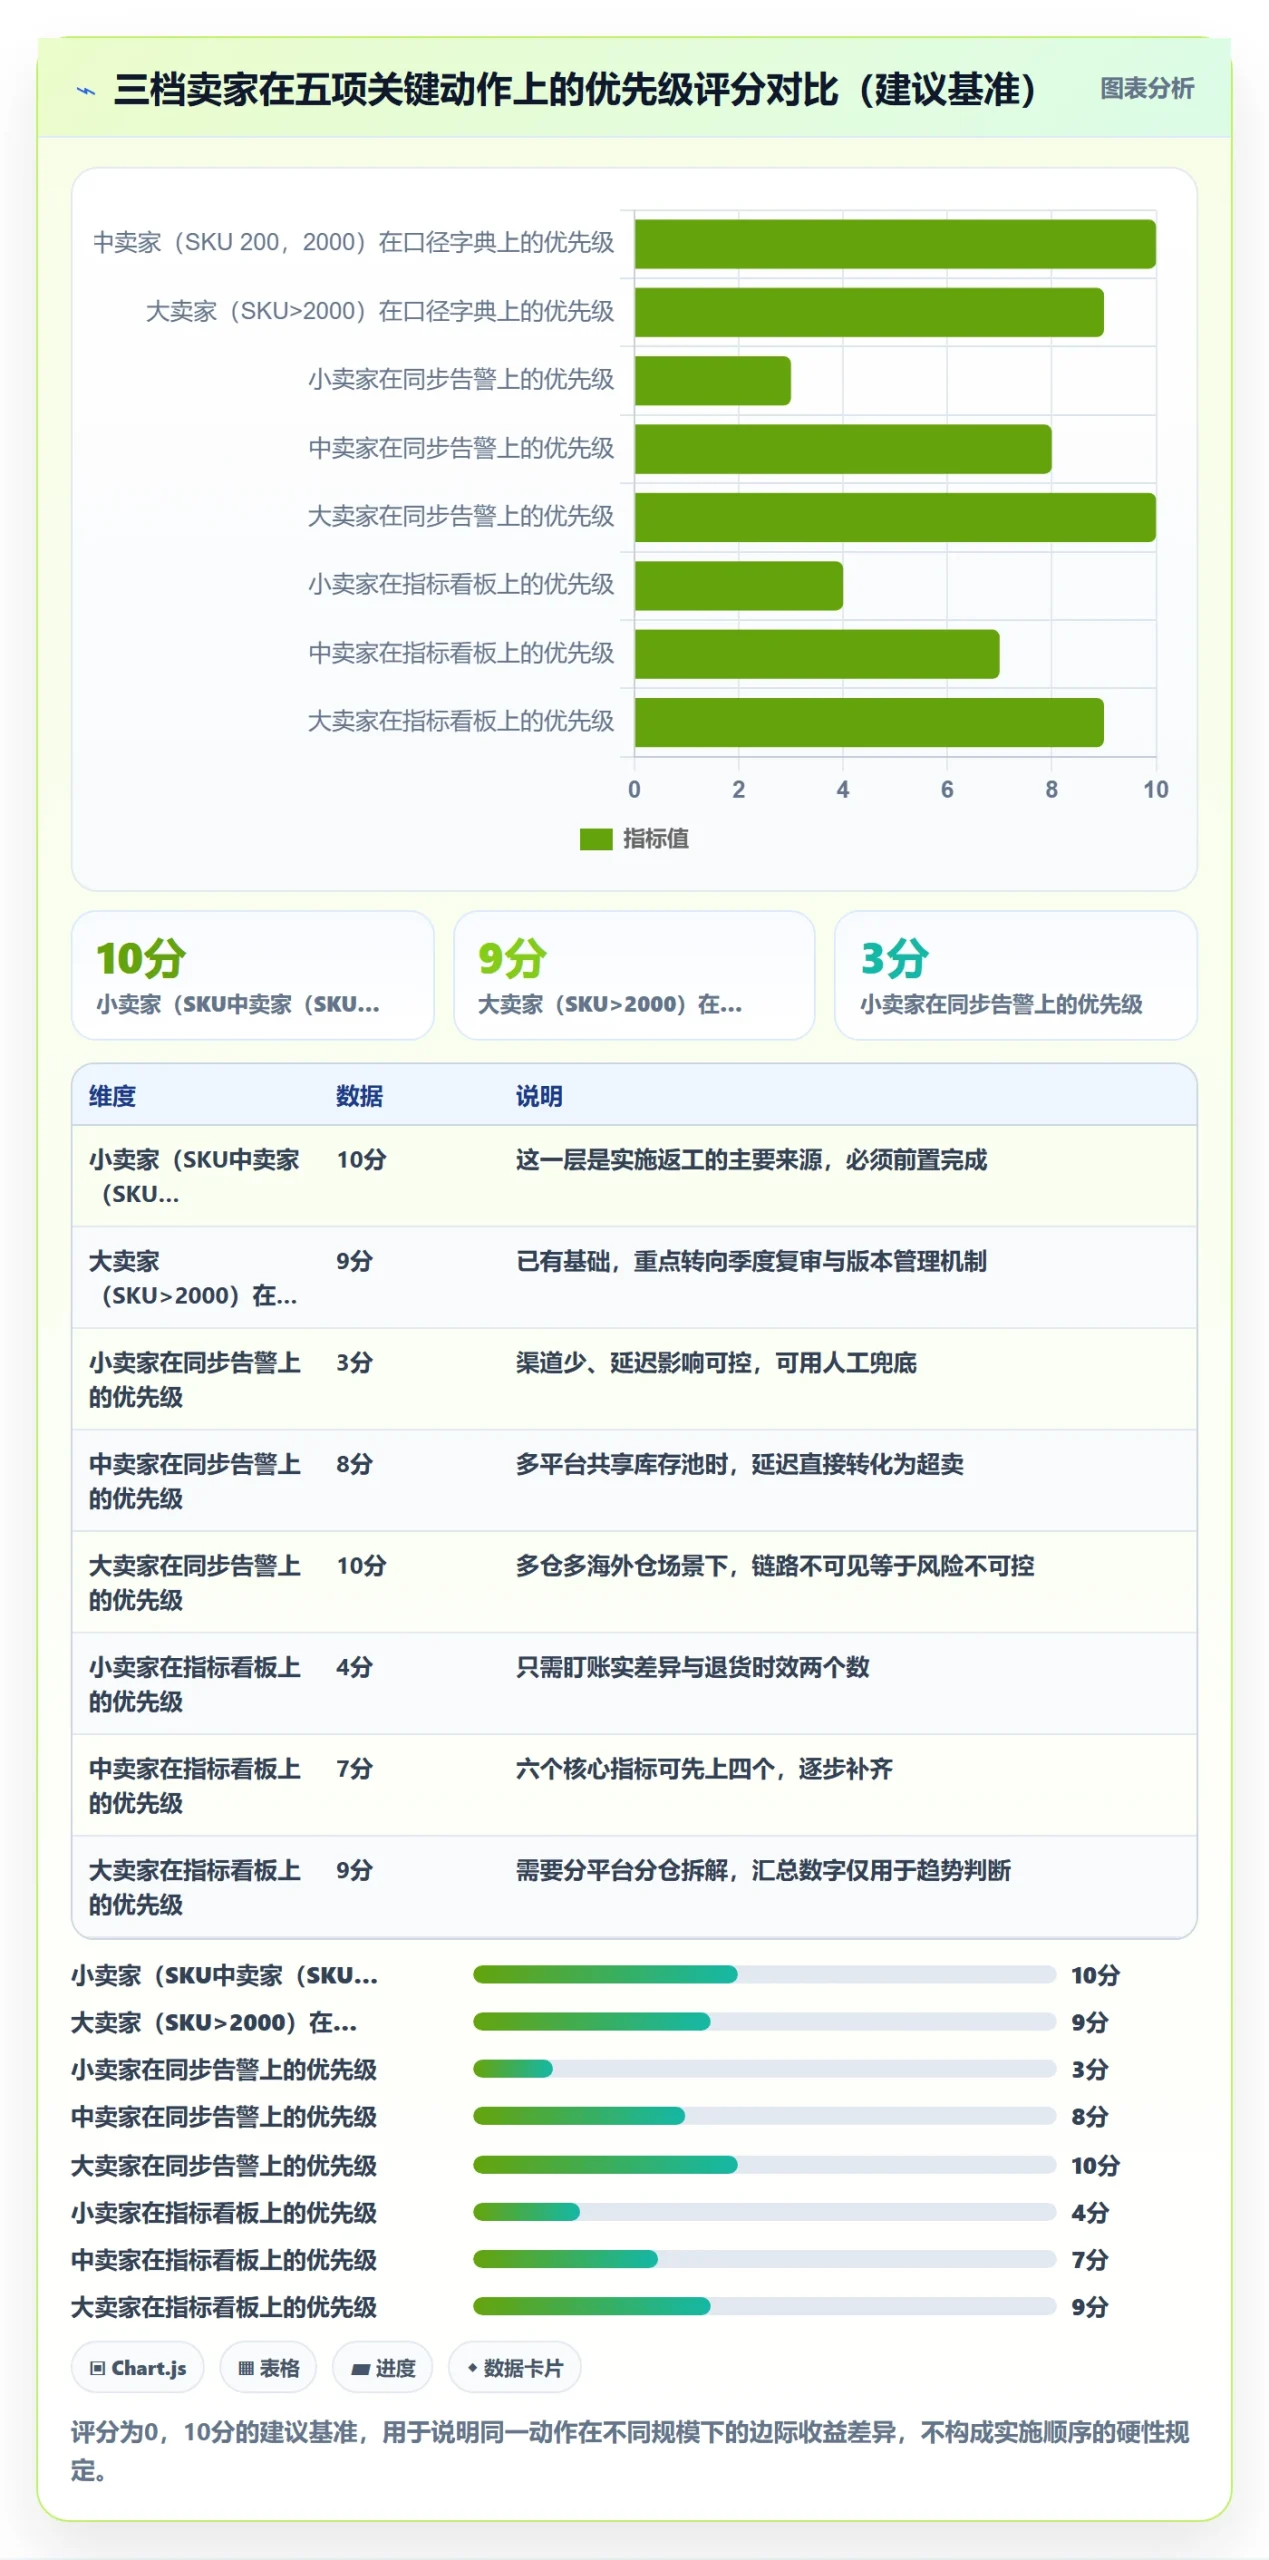Click the 维度 table column header
This screenshot has width=1269, height=2560.
tap(112, 1096)
